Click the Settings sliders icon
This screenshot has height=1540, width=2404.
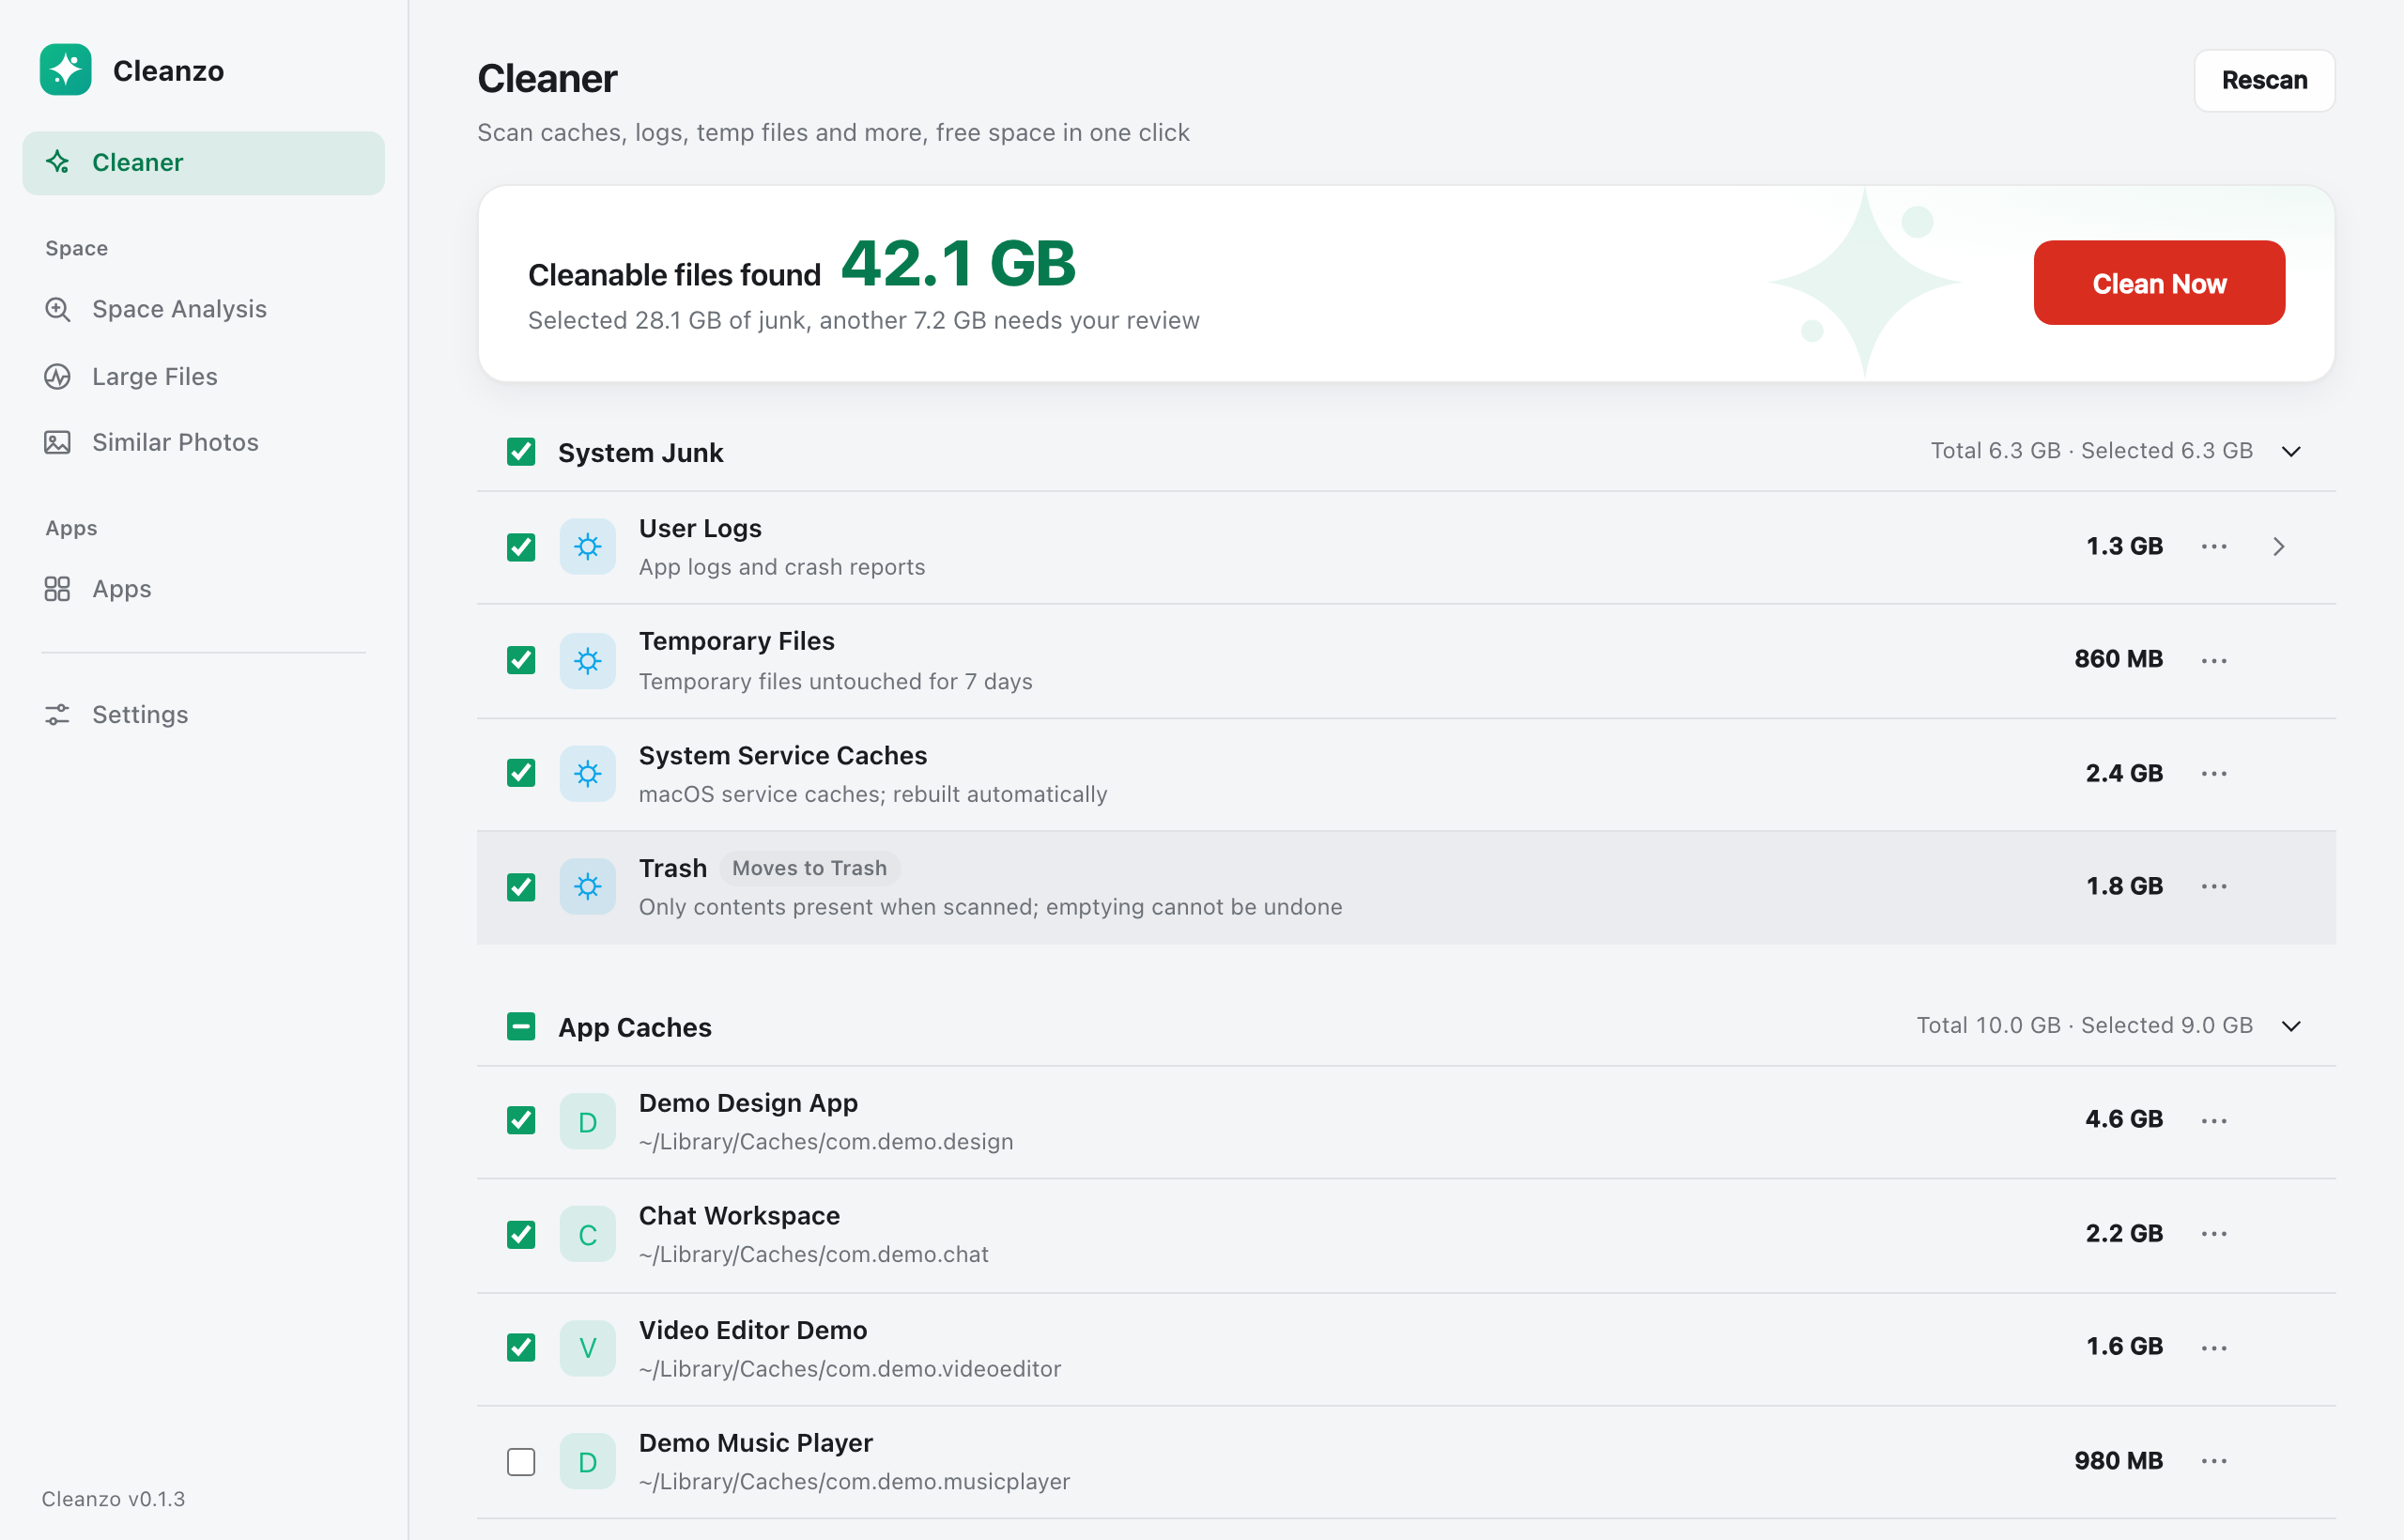pyautogui.click(x=58, y=714)
